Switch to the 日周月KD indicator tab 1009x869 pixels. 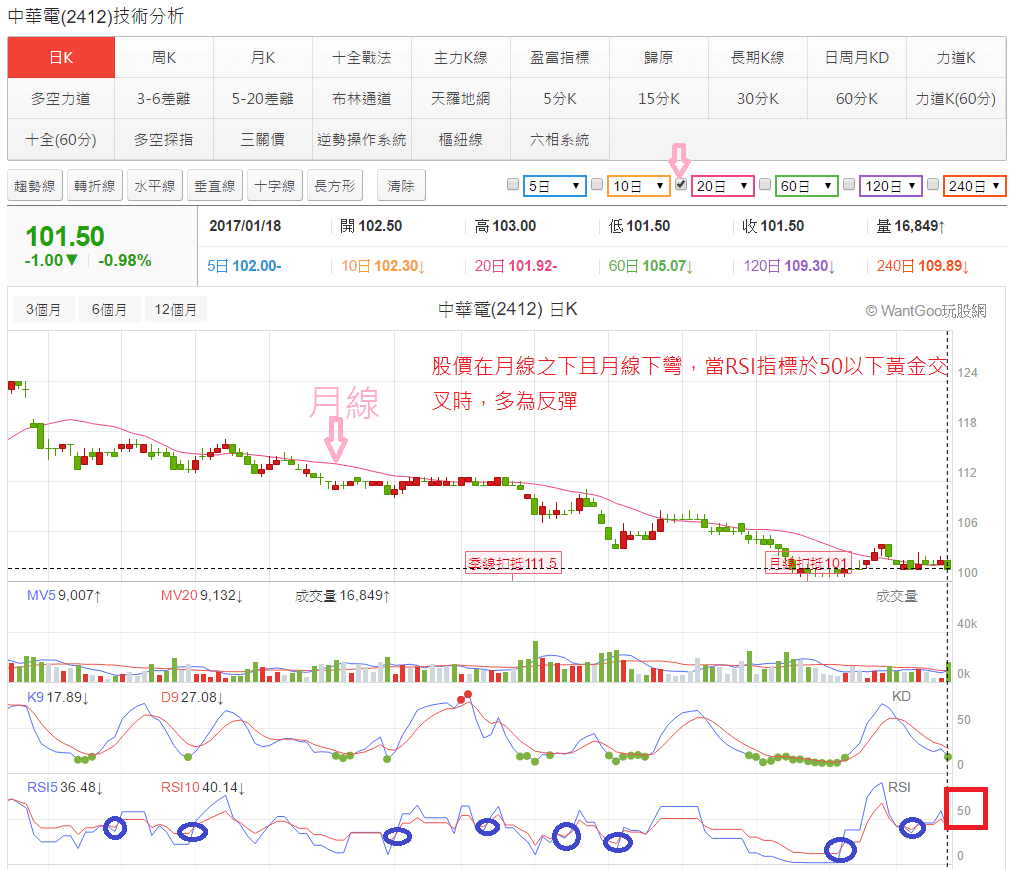pyautogui.click(x=855, y=57)
